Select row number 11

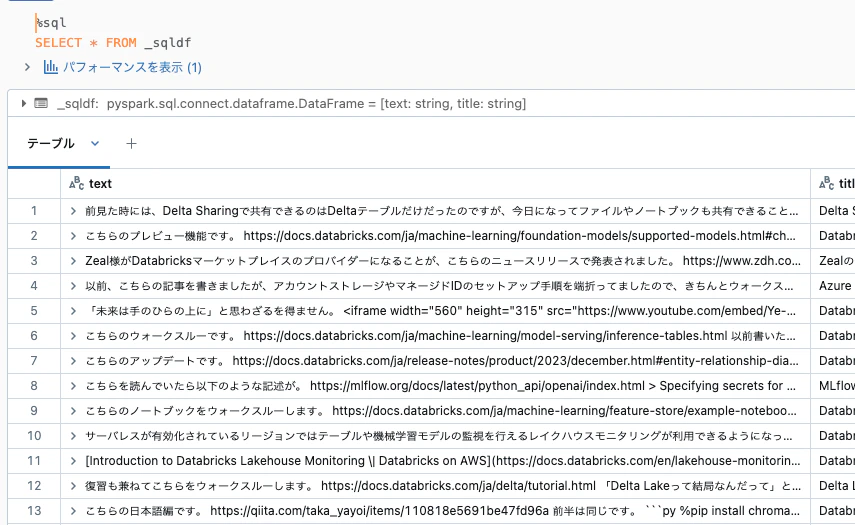[x=34, y=461]
